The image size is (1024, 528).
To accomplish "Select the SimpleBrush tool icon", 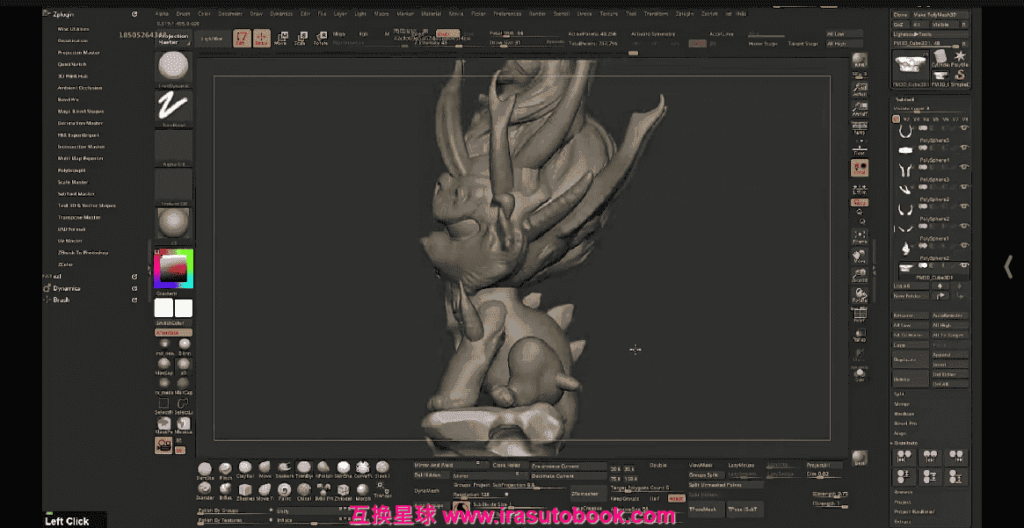I will click(x=961, y=76).
